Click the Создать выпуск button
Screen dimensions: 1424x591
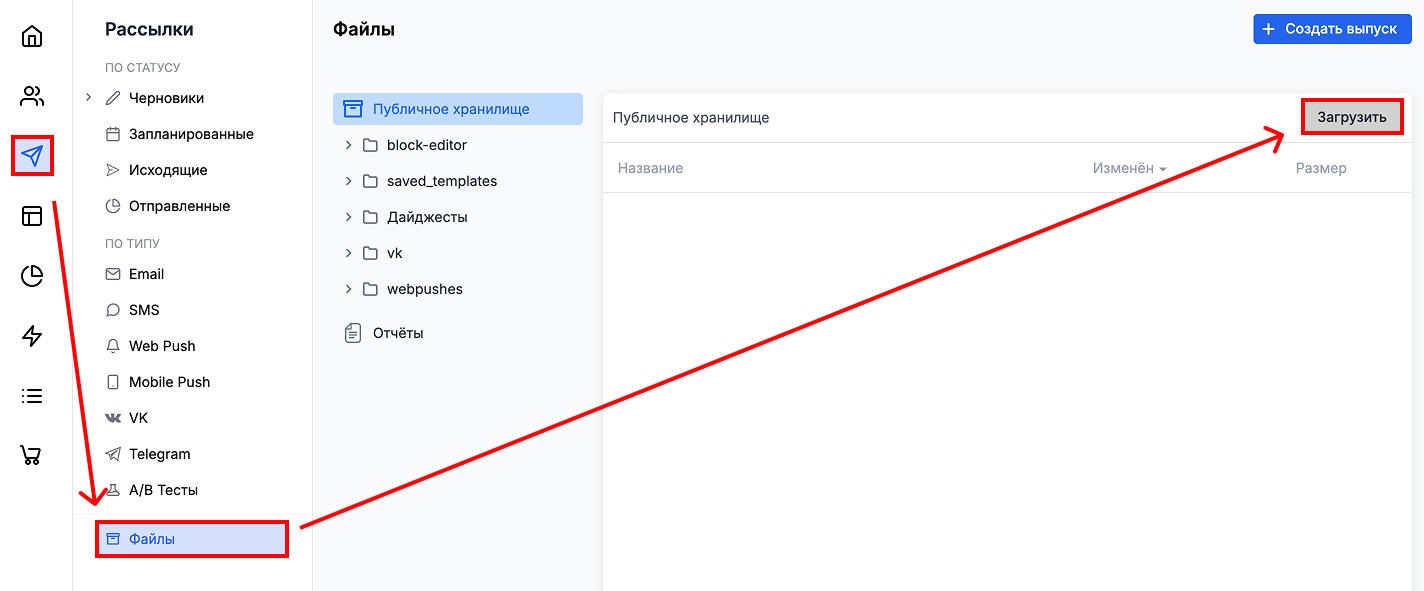tap(1332, 28)
